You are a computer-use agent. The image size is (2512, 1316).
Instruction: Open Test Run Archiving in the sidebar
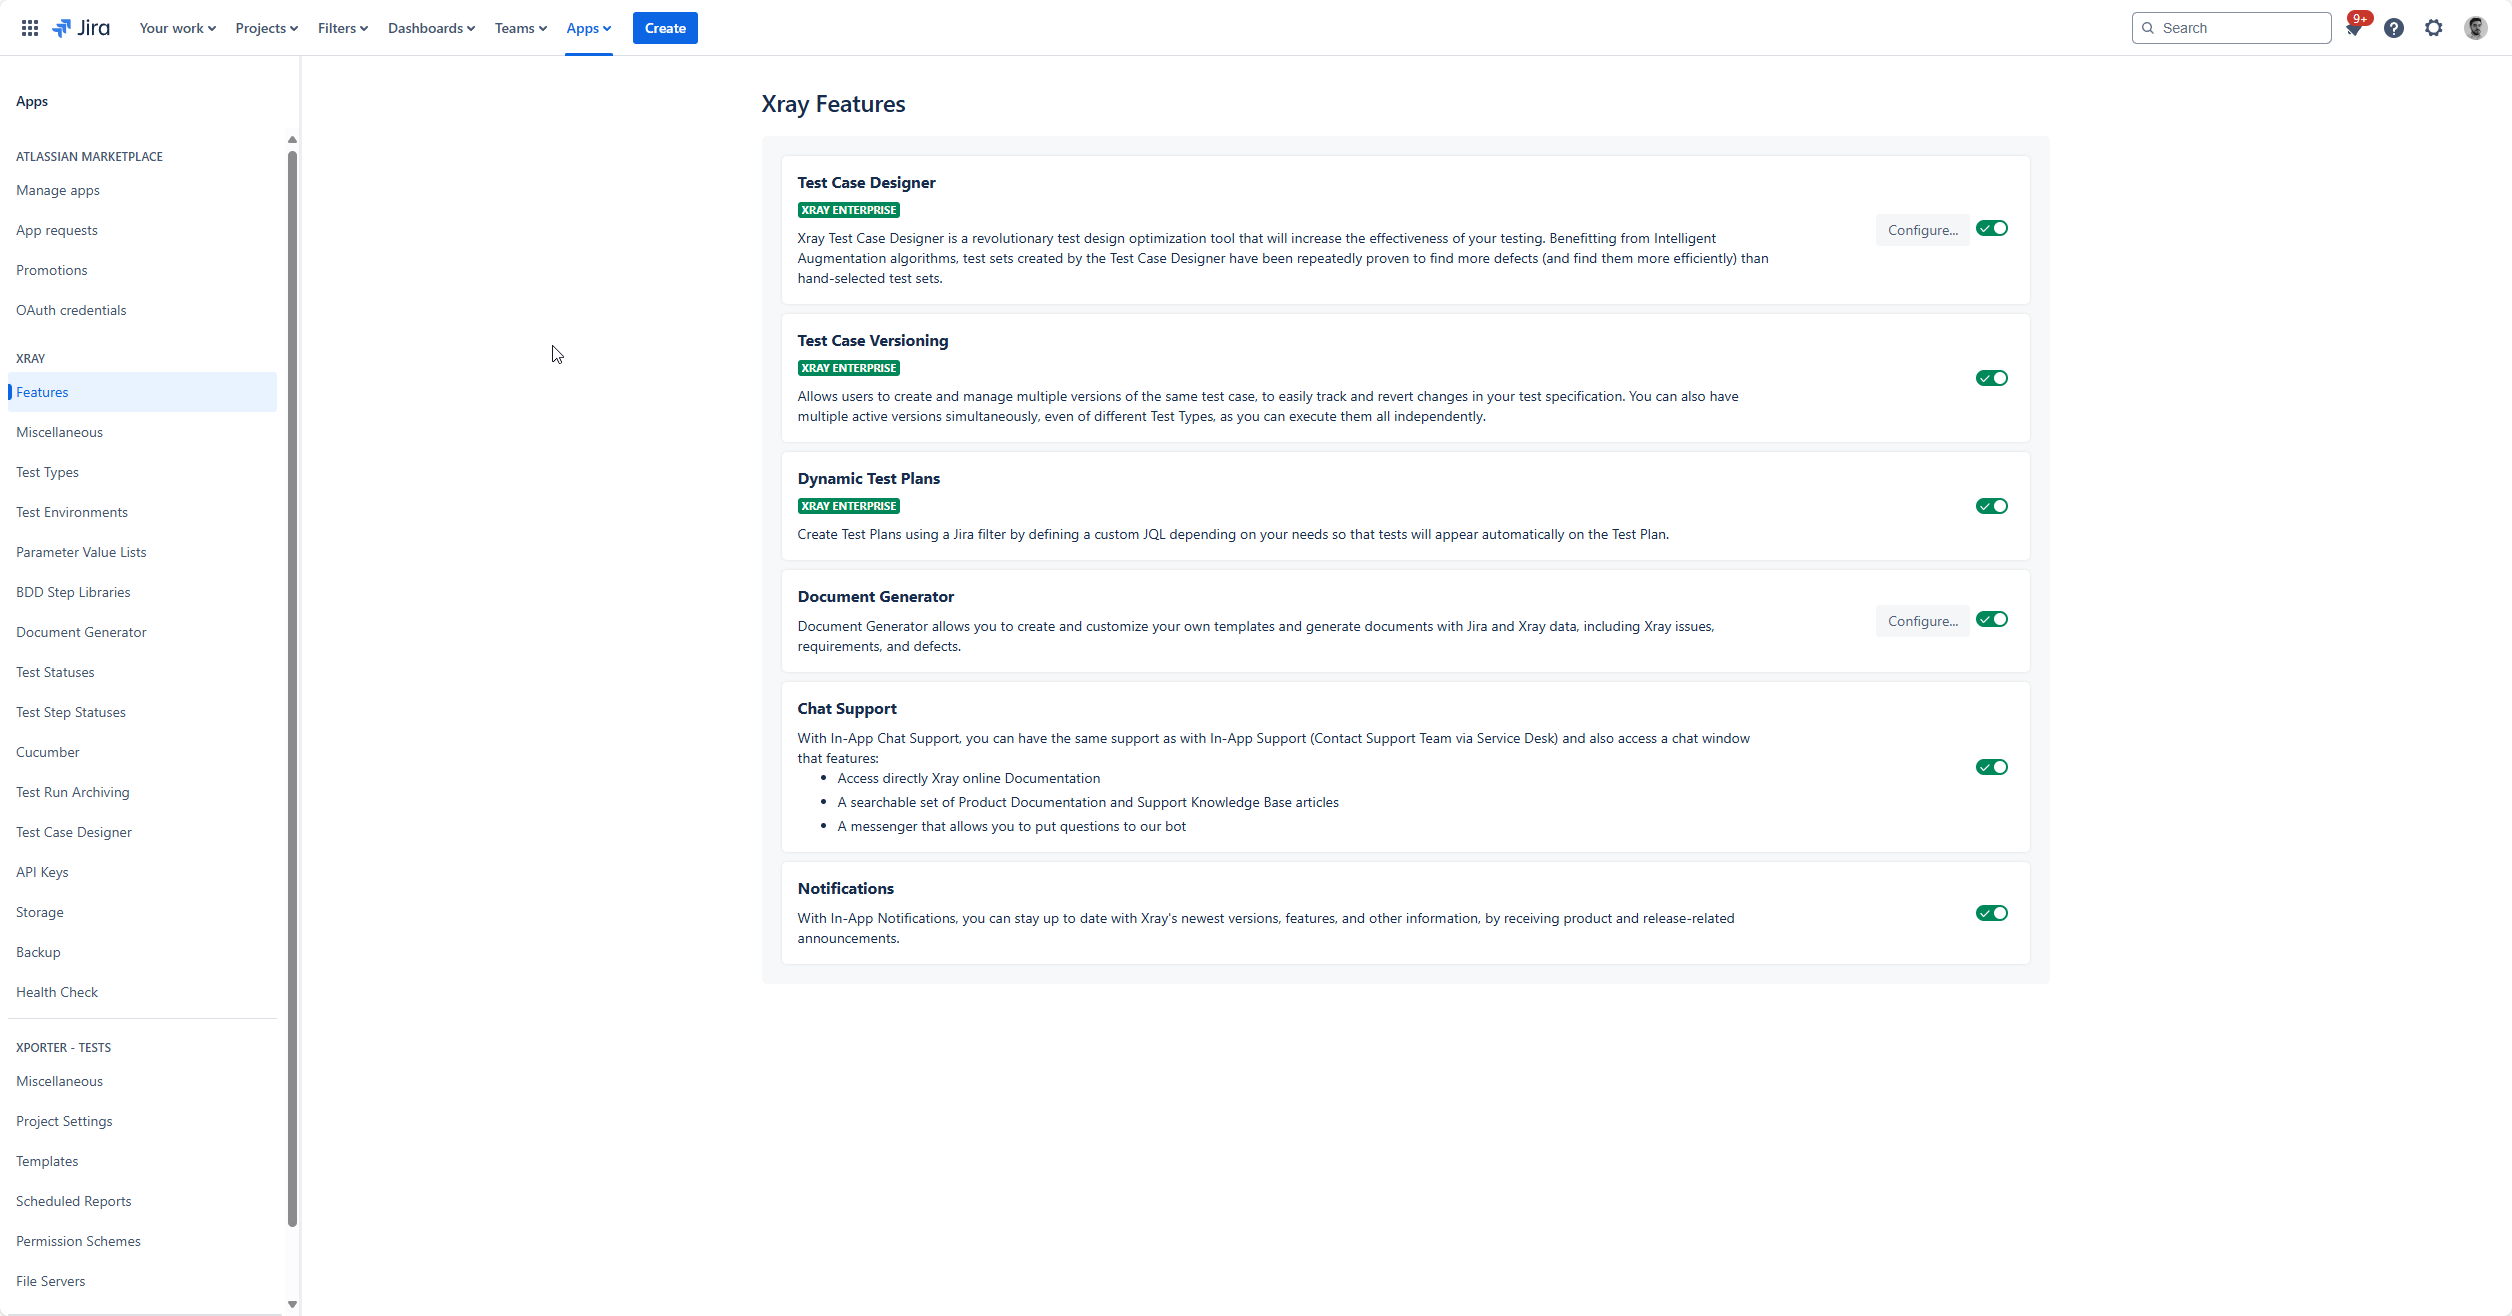(142, 792)
